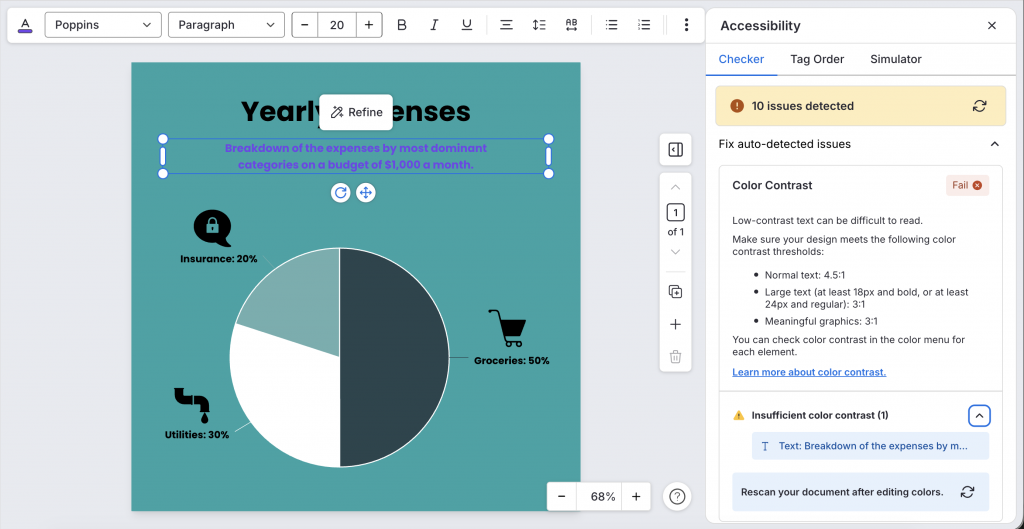The image size is (1024, 529).
Task: Decrease font size with minus button
Action: point(305,25)
